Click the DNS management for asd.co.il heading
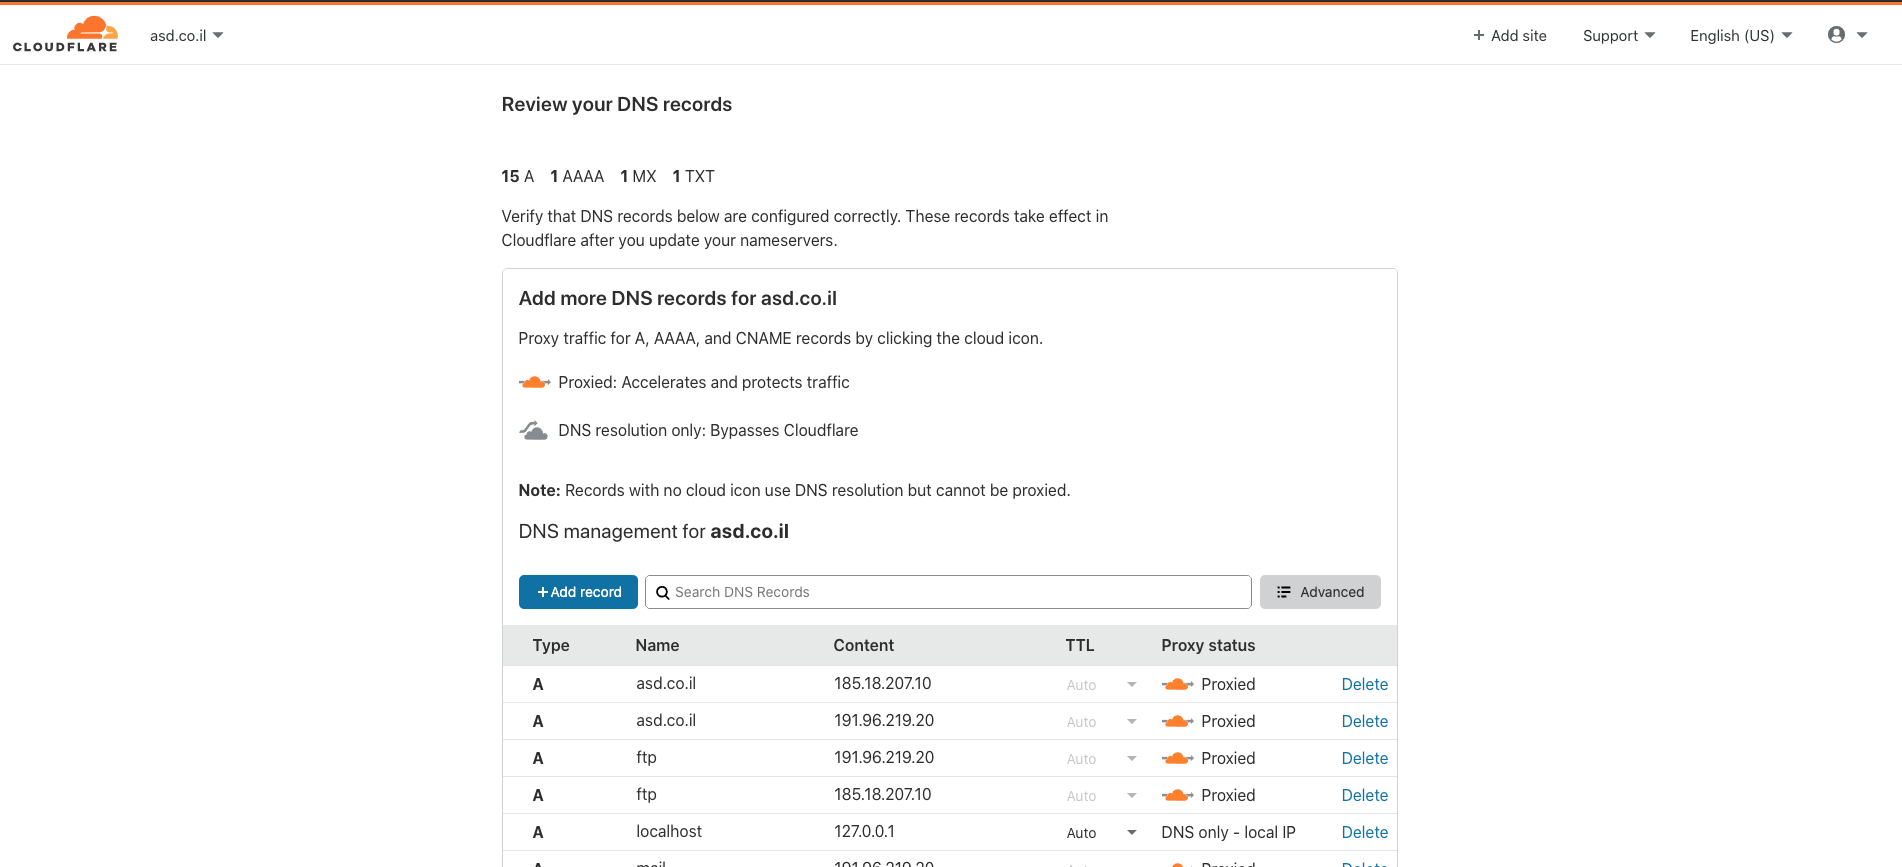Viewport: 1902px width, 867px height. coord(654,532)
